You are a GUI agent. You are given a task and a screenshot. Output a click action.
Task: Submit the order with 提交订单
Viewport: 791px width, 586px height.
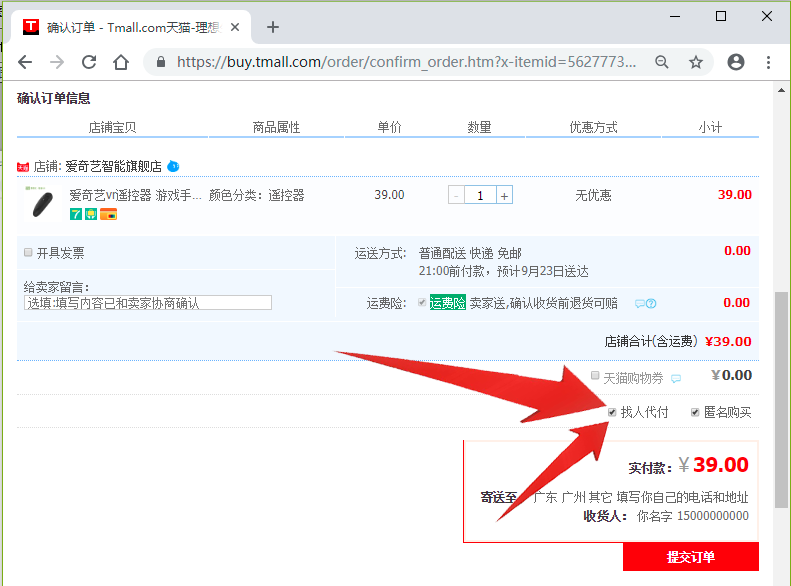(691, 557)
